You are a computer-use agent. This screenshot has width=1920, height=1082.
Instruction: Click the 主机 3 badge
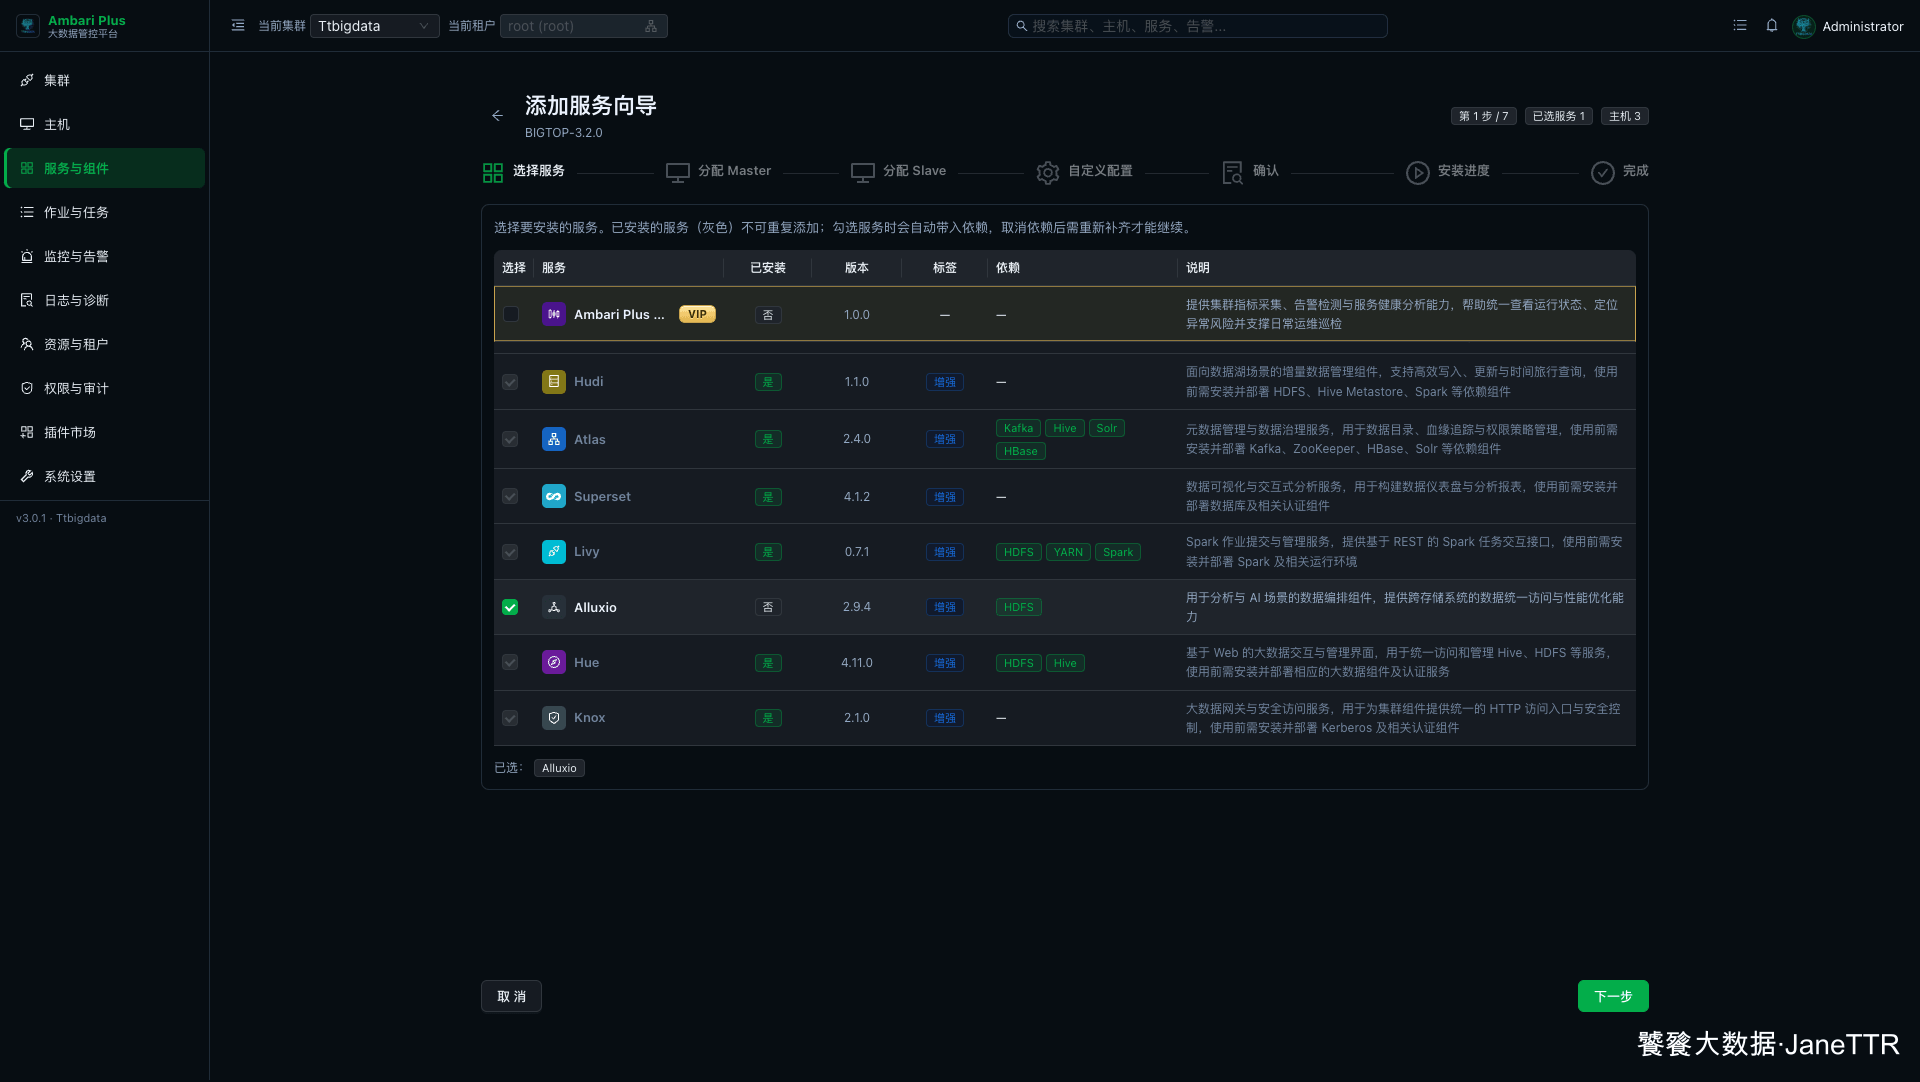pos(1624,116)
